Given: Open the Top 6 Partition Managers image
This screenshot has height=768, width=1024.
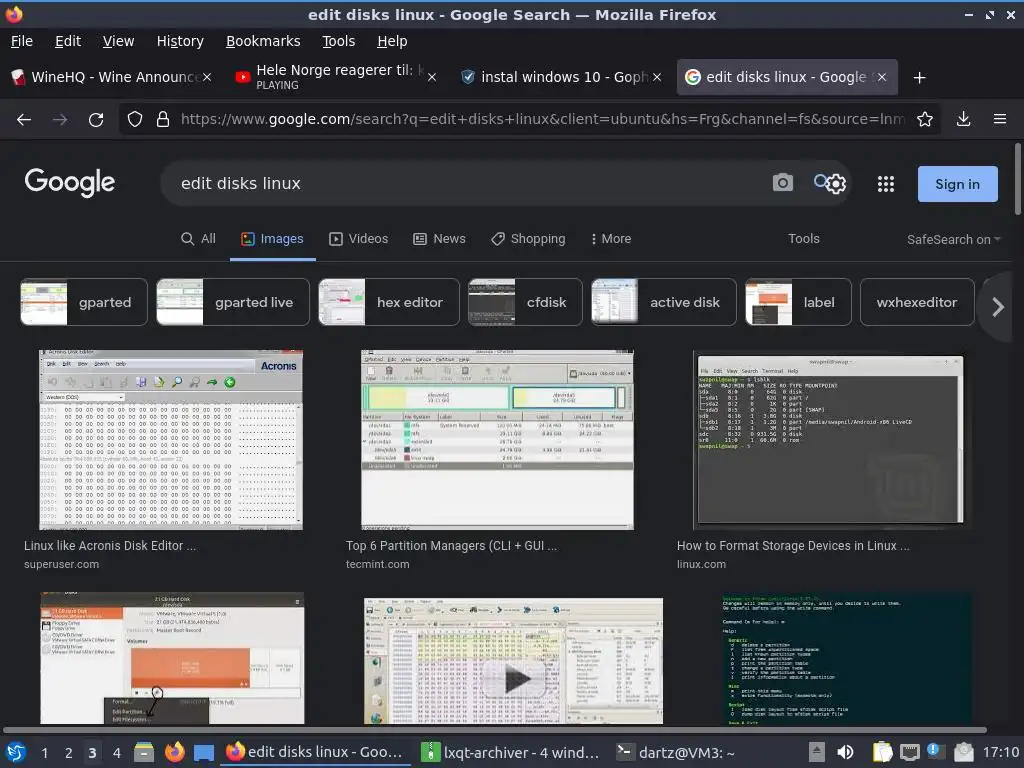Looking at the screenshot, I should 497,440.
